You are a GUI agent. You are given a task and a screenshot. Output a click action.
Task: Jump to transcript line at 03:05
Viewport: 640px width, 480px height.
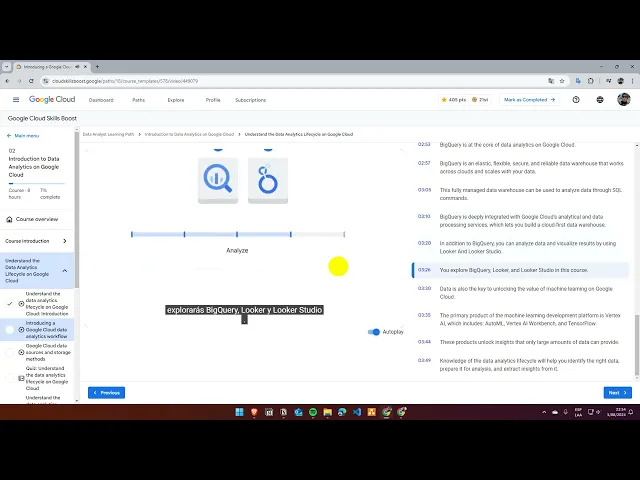pos(523,194)
